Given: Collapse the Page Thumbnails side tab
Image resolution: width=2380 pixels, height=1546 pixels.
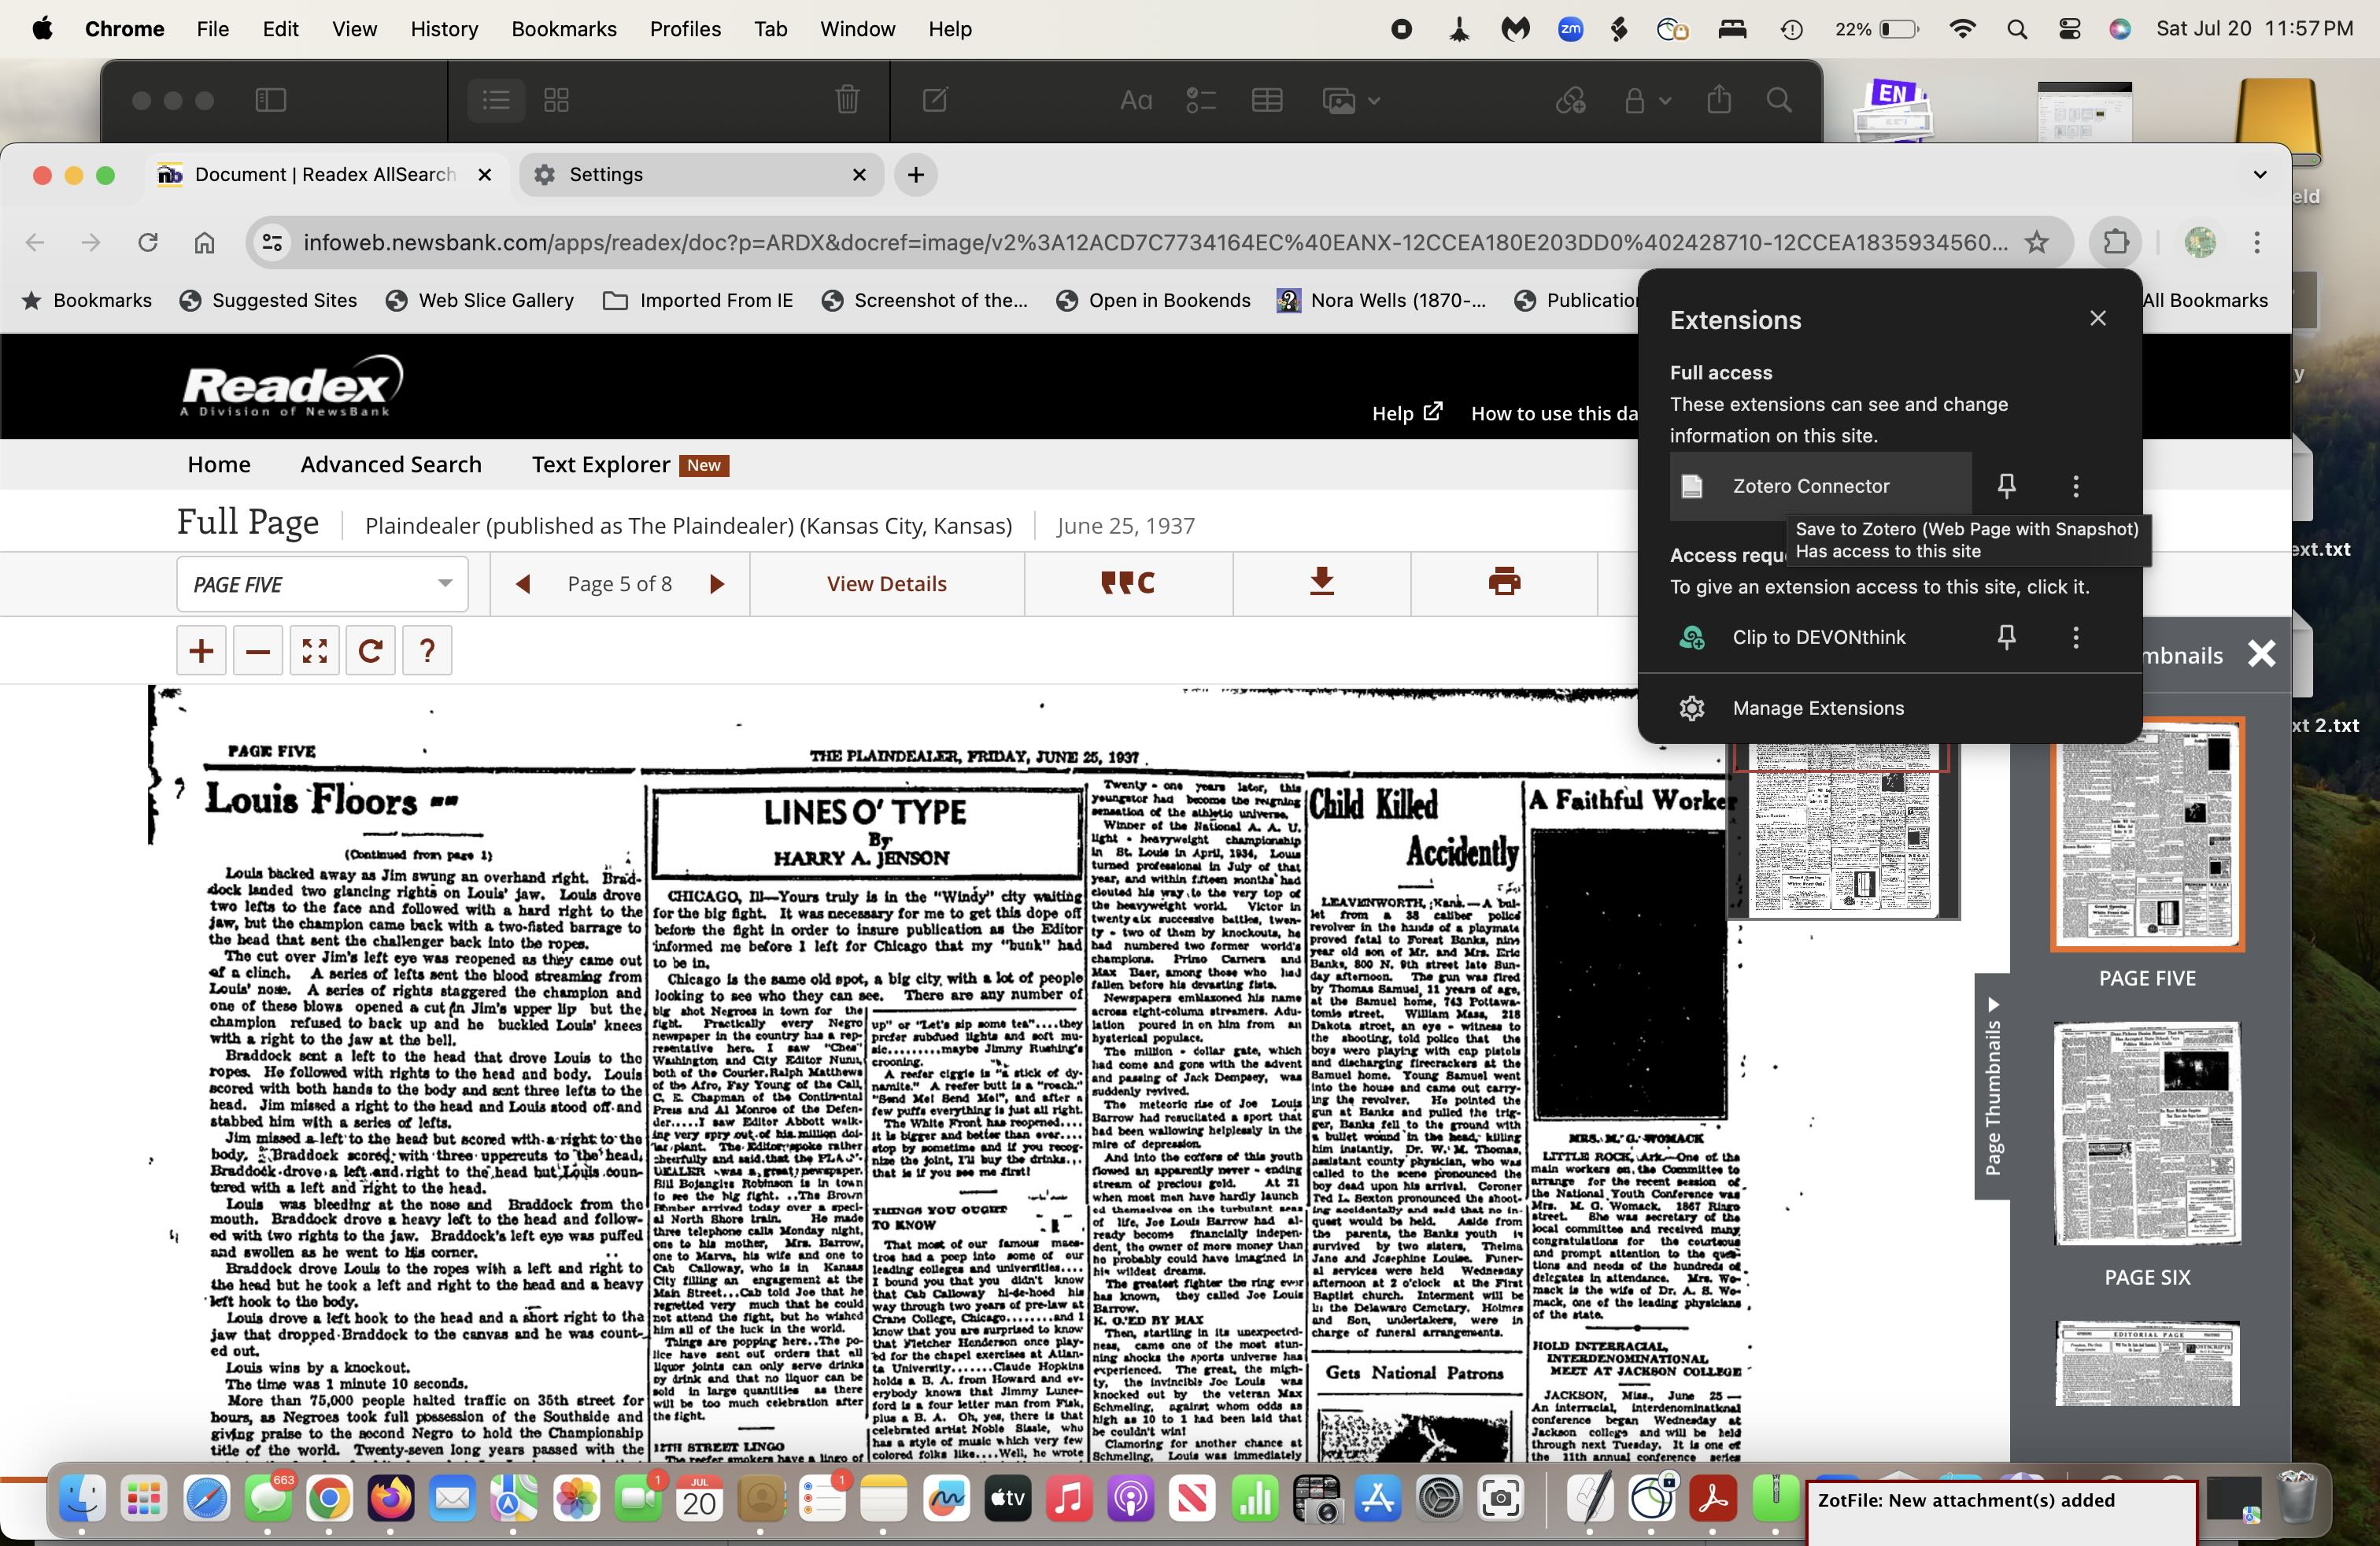Looking at the screenshot, I should 1992,1085.
